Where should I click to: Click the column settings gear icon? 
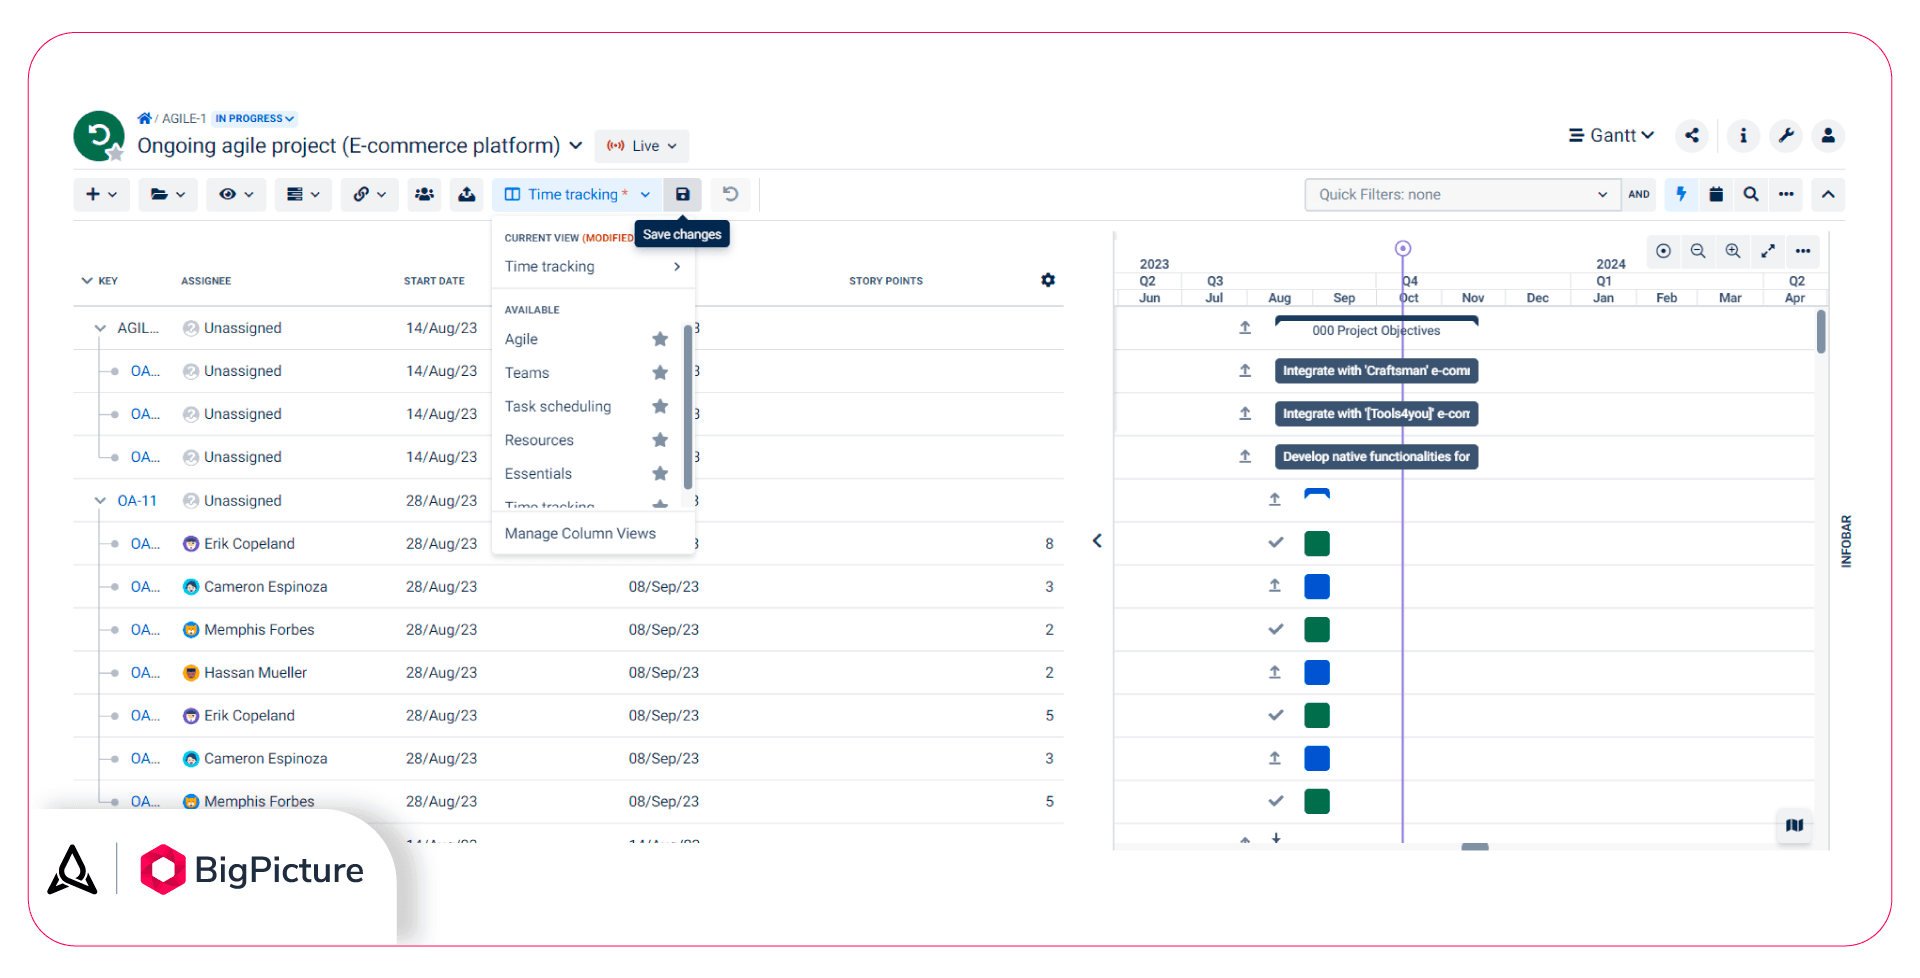click(1048, 280)
